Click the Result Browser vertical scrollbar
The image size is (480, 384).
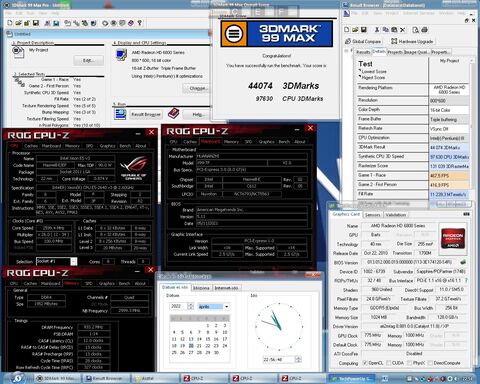point(472,130)
